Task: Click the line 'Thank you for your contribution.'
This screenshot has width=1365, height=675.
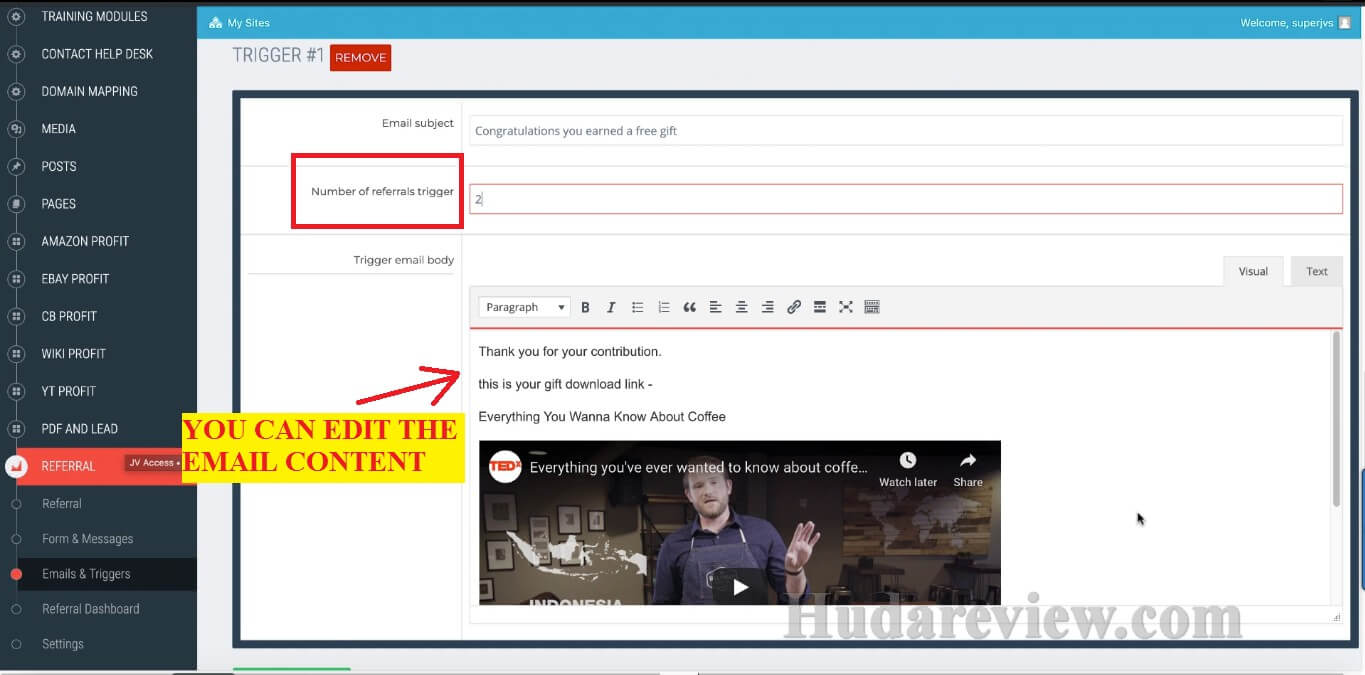Action: click(570, 352)
